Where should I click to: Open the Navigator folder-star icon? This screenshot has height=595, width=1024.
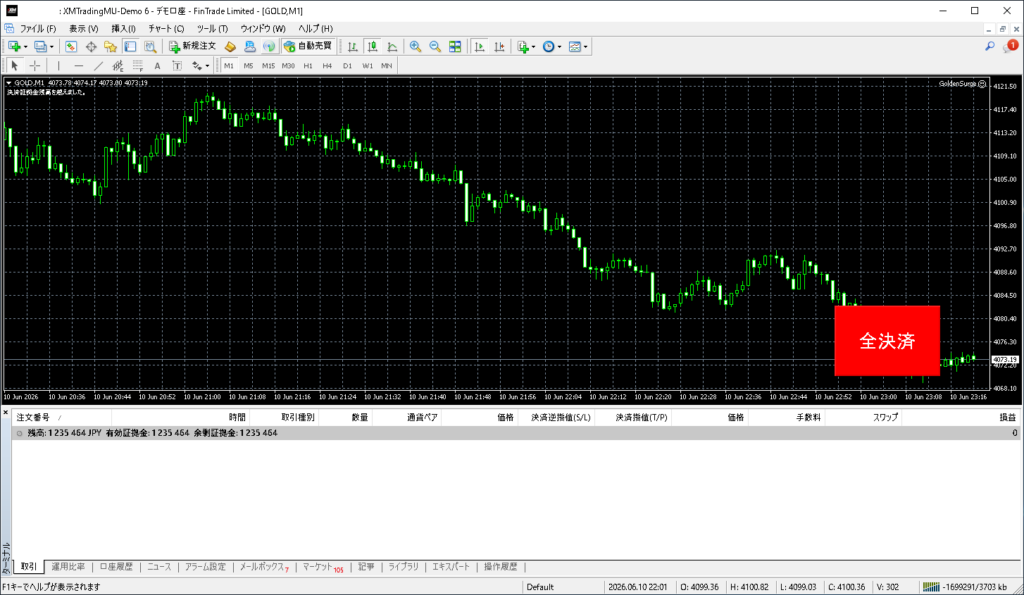110,46
